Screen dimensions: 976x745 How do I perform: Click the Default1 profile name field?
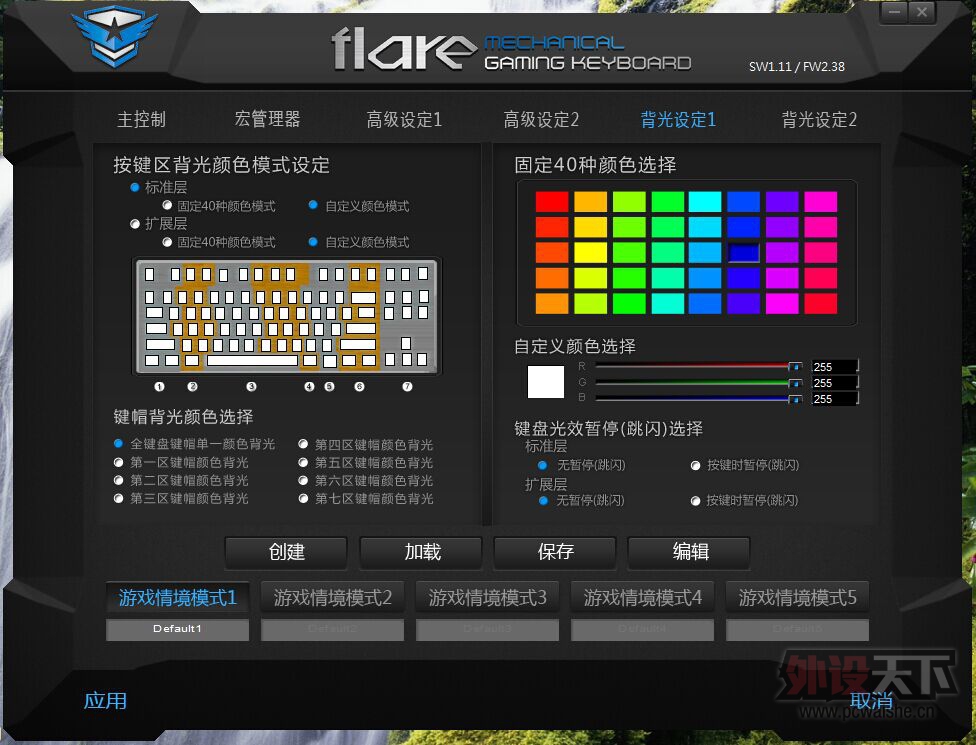point(177,629)
